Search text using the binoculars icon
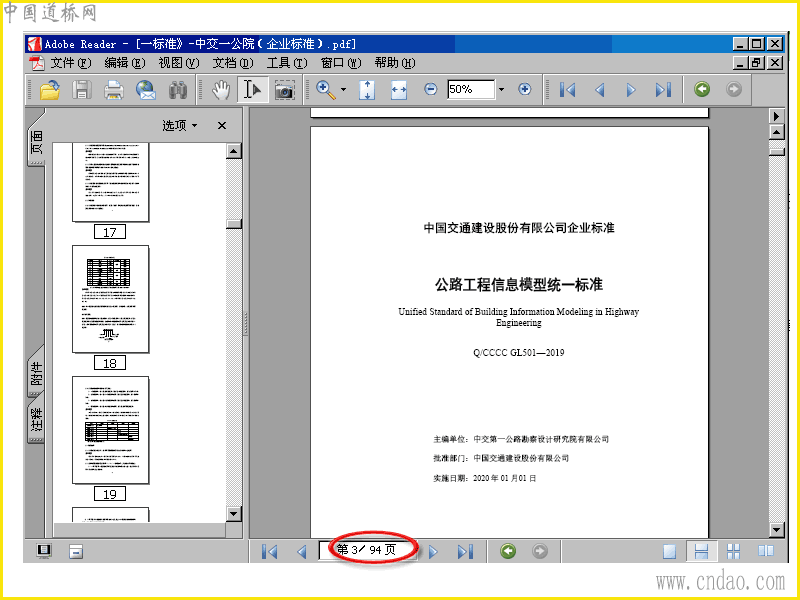Screen dimensions: 800x600 pyautogui.click(x=178, y=90)
